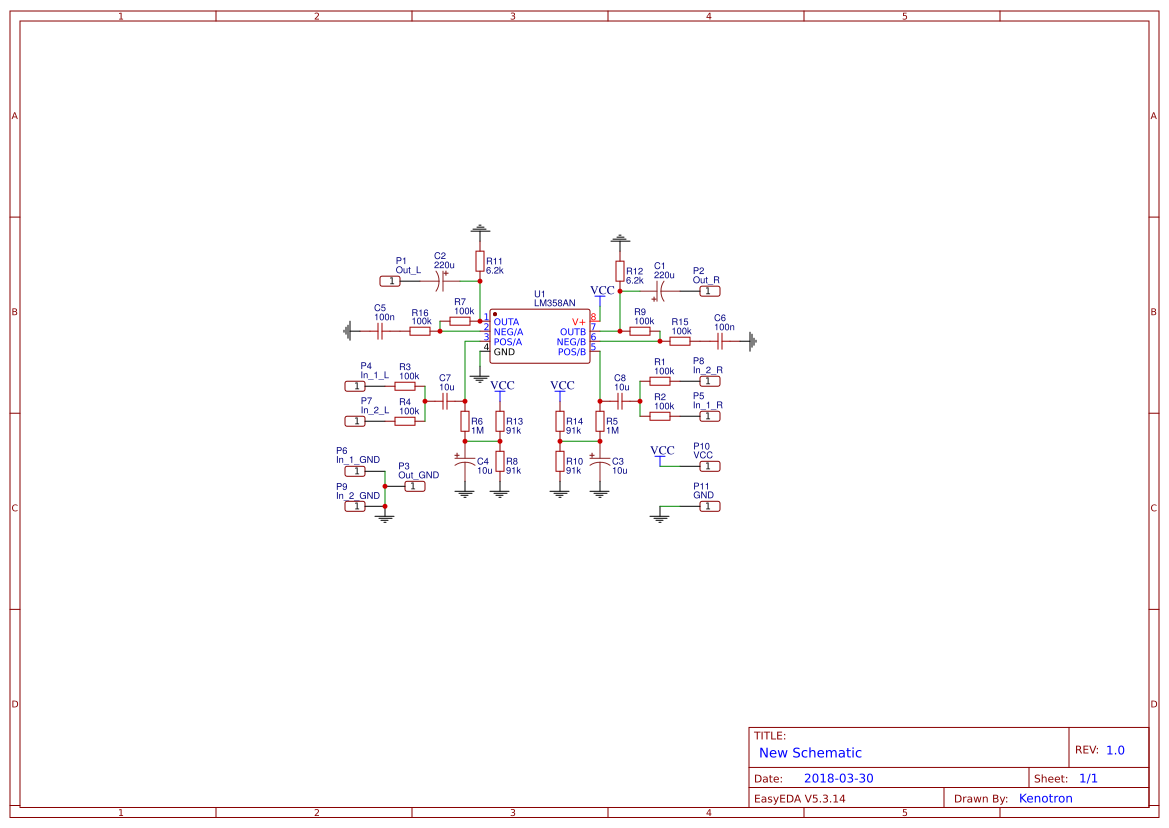Screen dimensions: 1169x828
Task: Select connector P1 Out_L
Action: (391, 280)
